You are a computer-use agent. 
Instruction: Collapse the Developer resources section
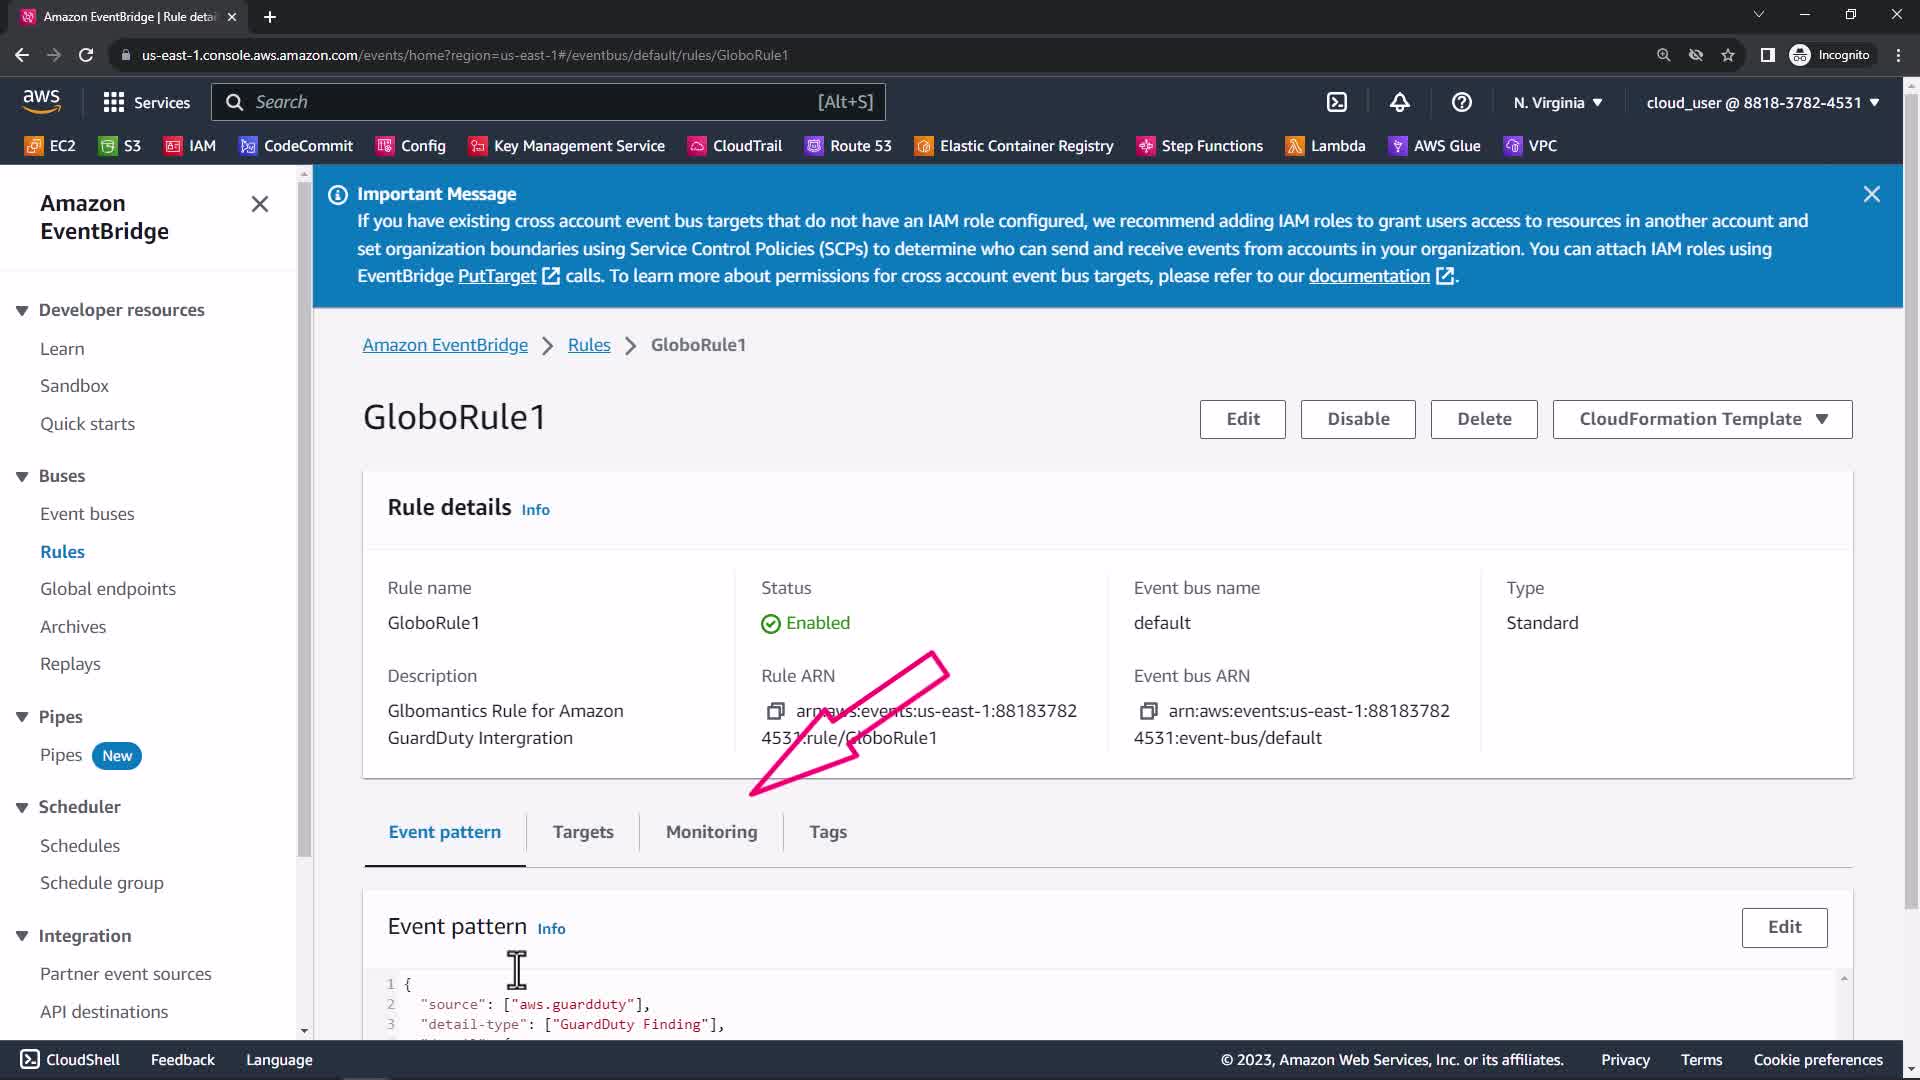pos(22,311)
